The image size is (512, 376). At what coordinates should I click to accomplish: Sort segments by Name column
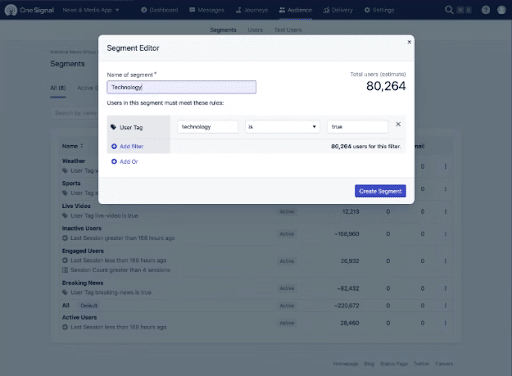pos(72,146)
